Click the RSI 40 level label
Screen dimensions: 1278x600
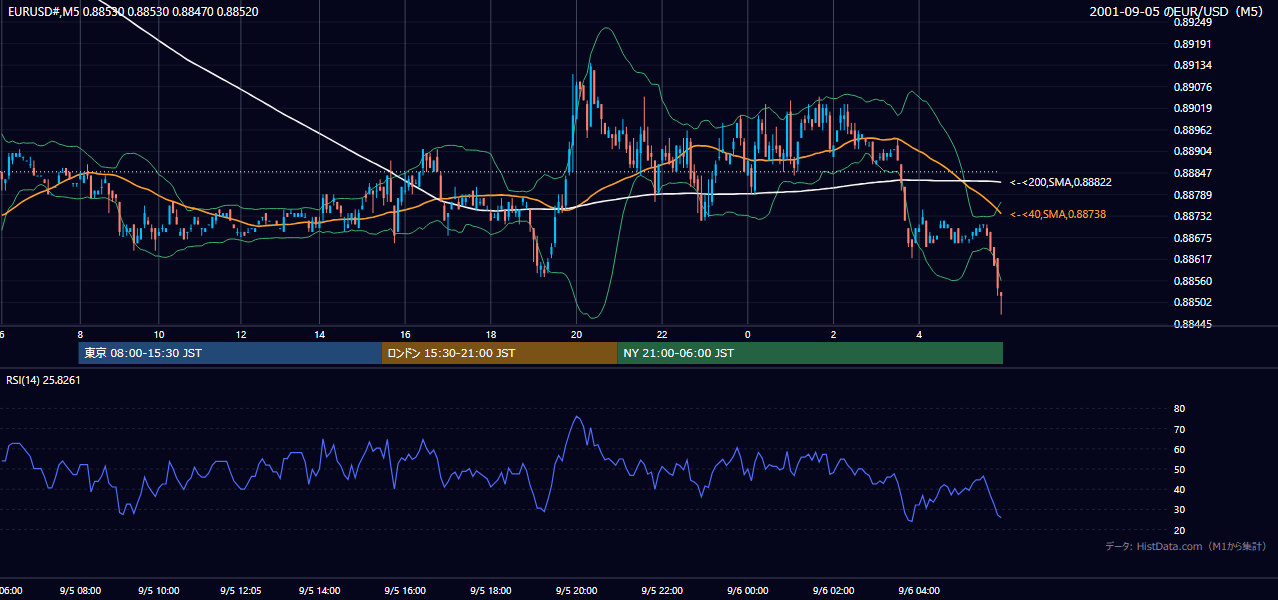point(1179,489)
